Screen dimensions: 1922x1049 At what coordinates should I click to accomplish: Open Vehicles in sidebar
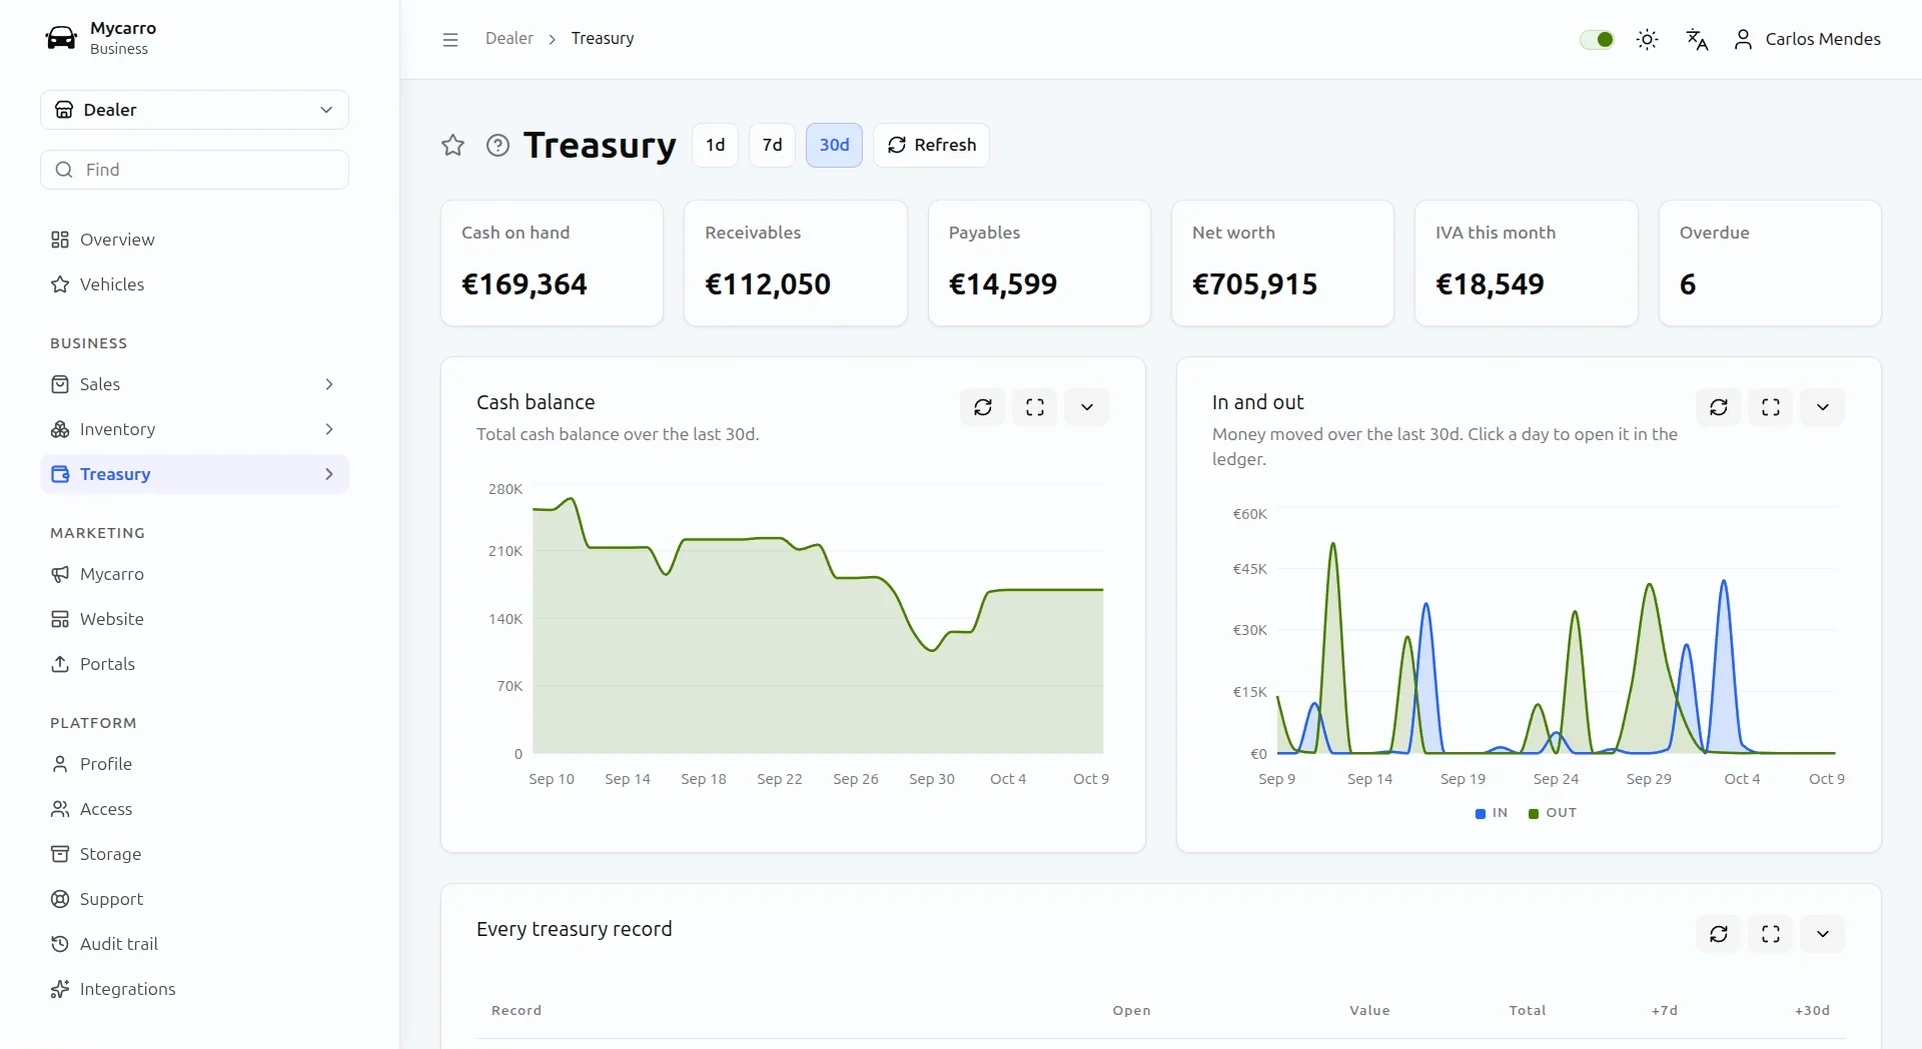click(x=195, y=285)
